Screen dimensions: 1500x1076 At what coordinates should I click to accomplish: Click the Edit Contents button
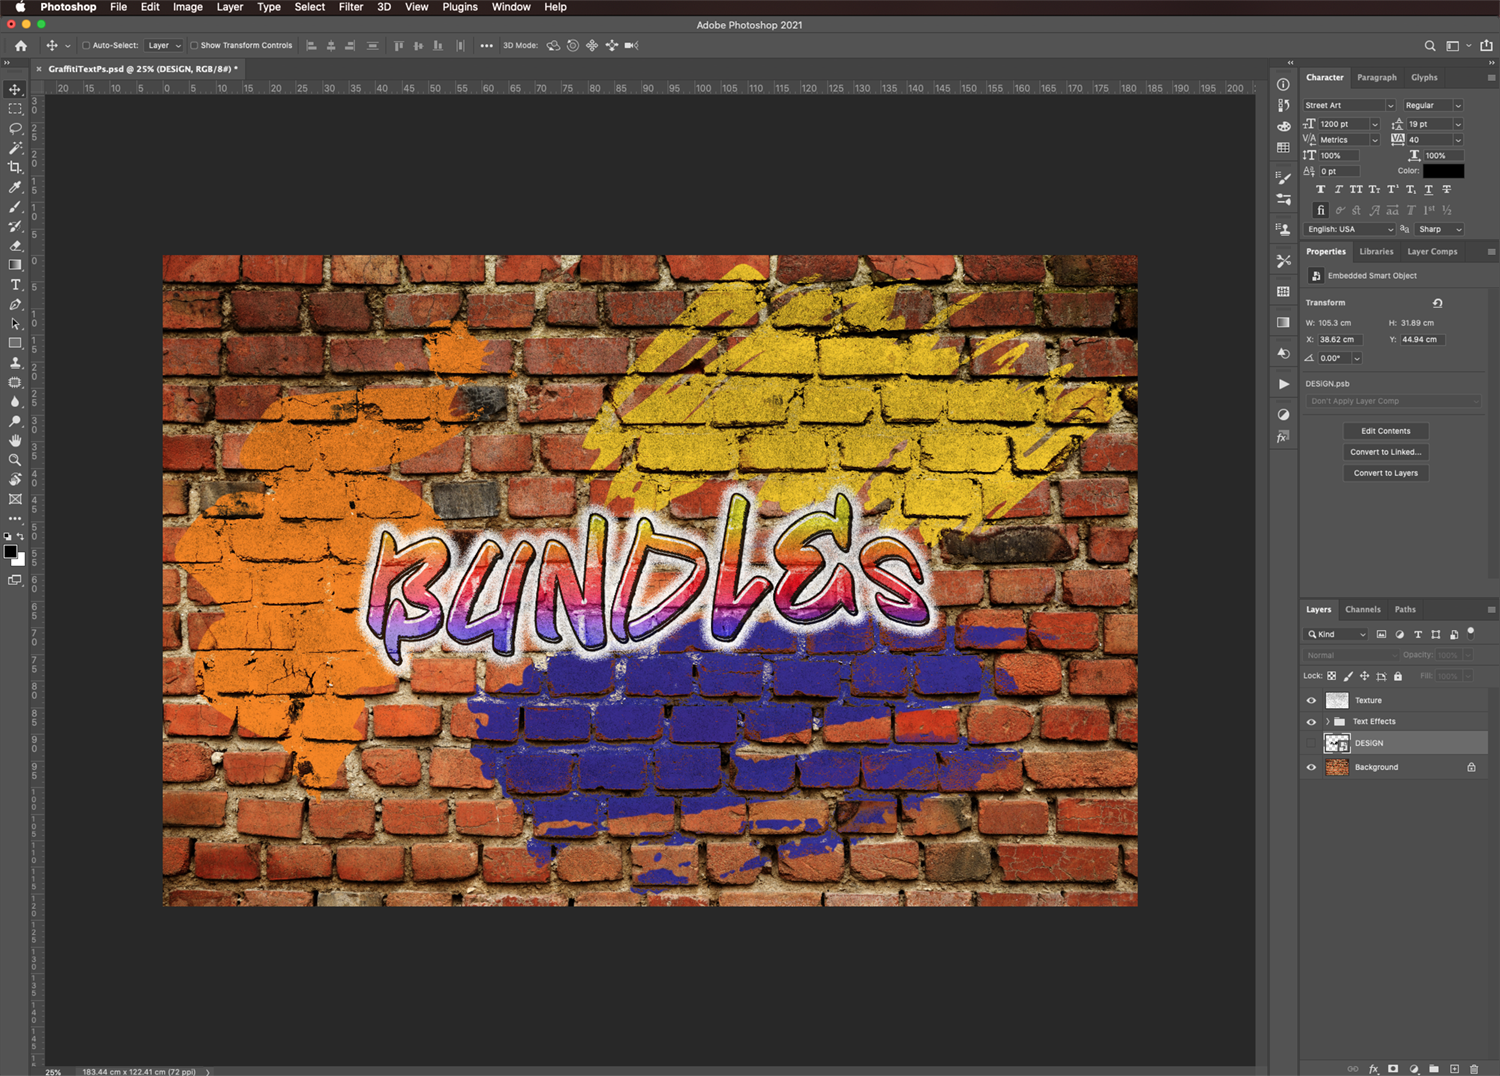click(x=1385, y=431)
